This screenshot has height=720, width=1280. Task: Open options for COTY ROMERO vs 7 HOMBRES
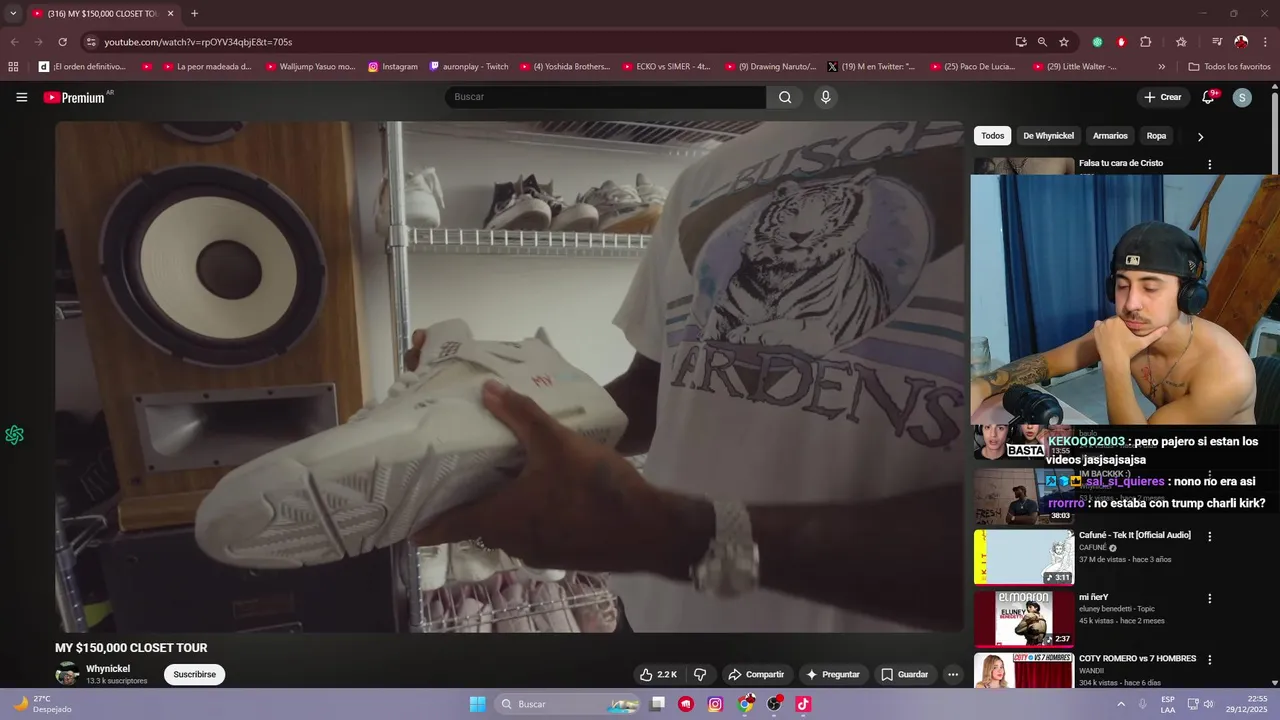1209,660
